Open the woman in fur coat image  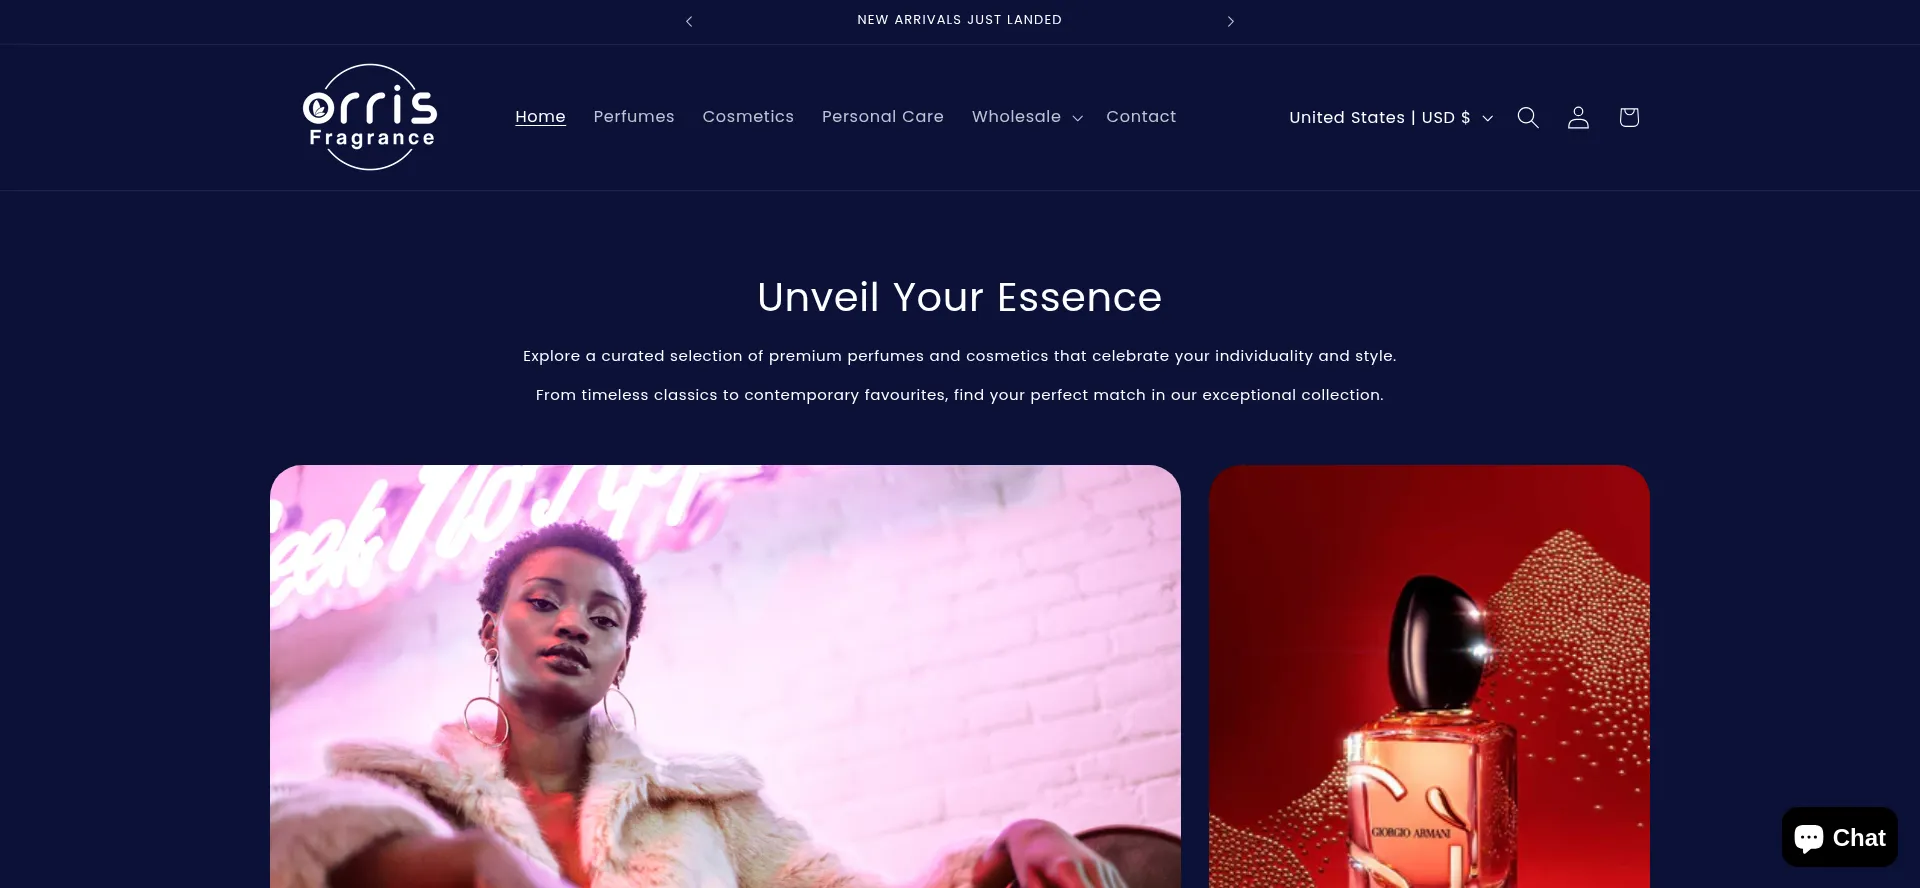pyautogui.click(x=725, y=676)
